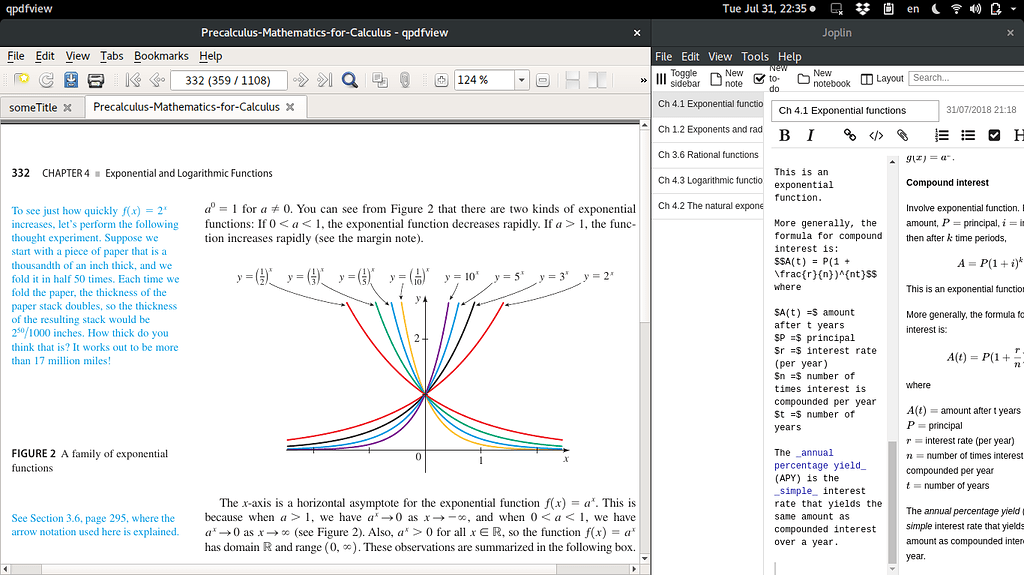This screenshot has height=575, width=1024.
Task: Insert a numbered list in the note
Action: click(x=941, y=135)
